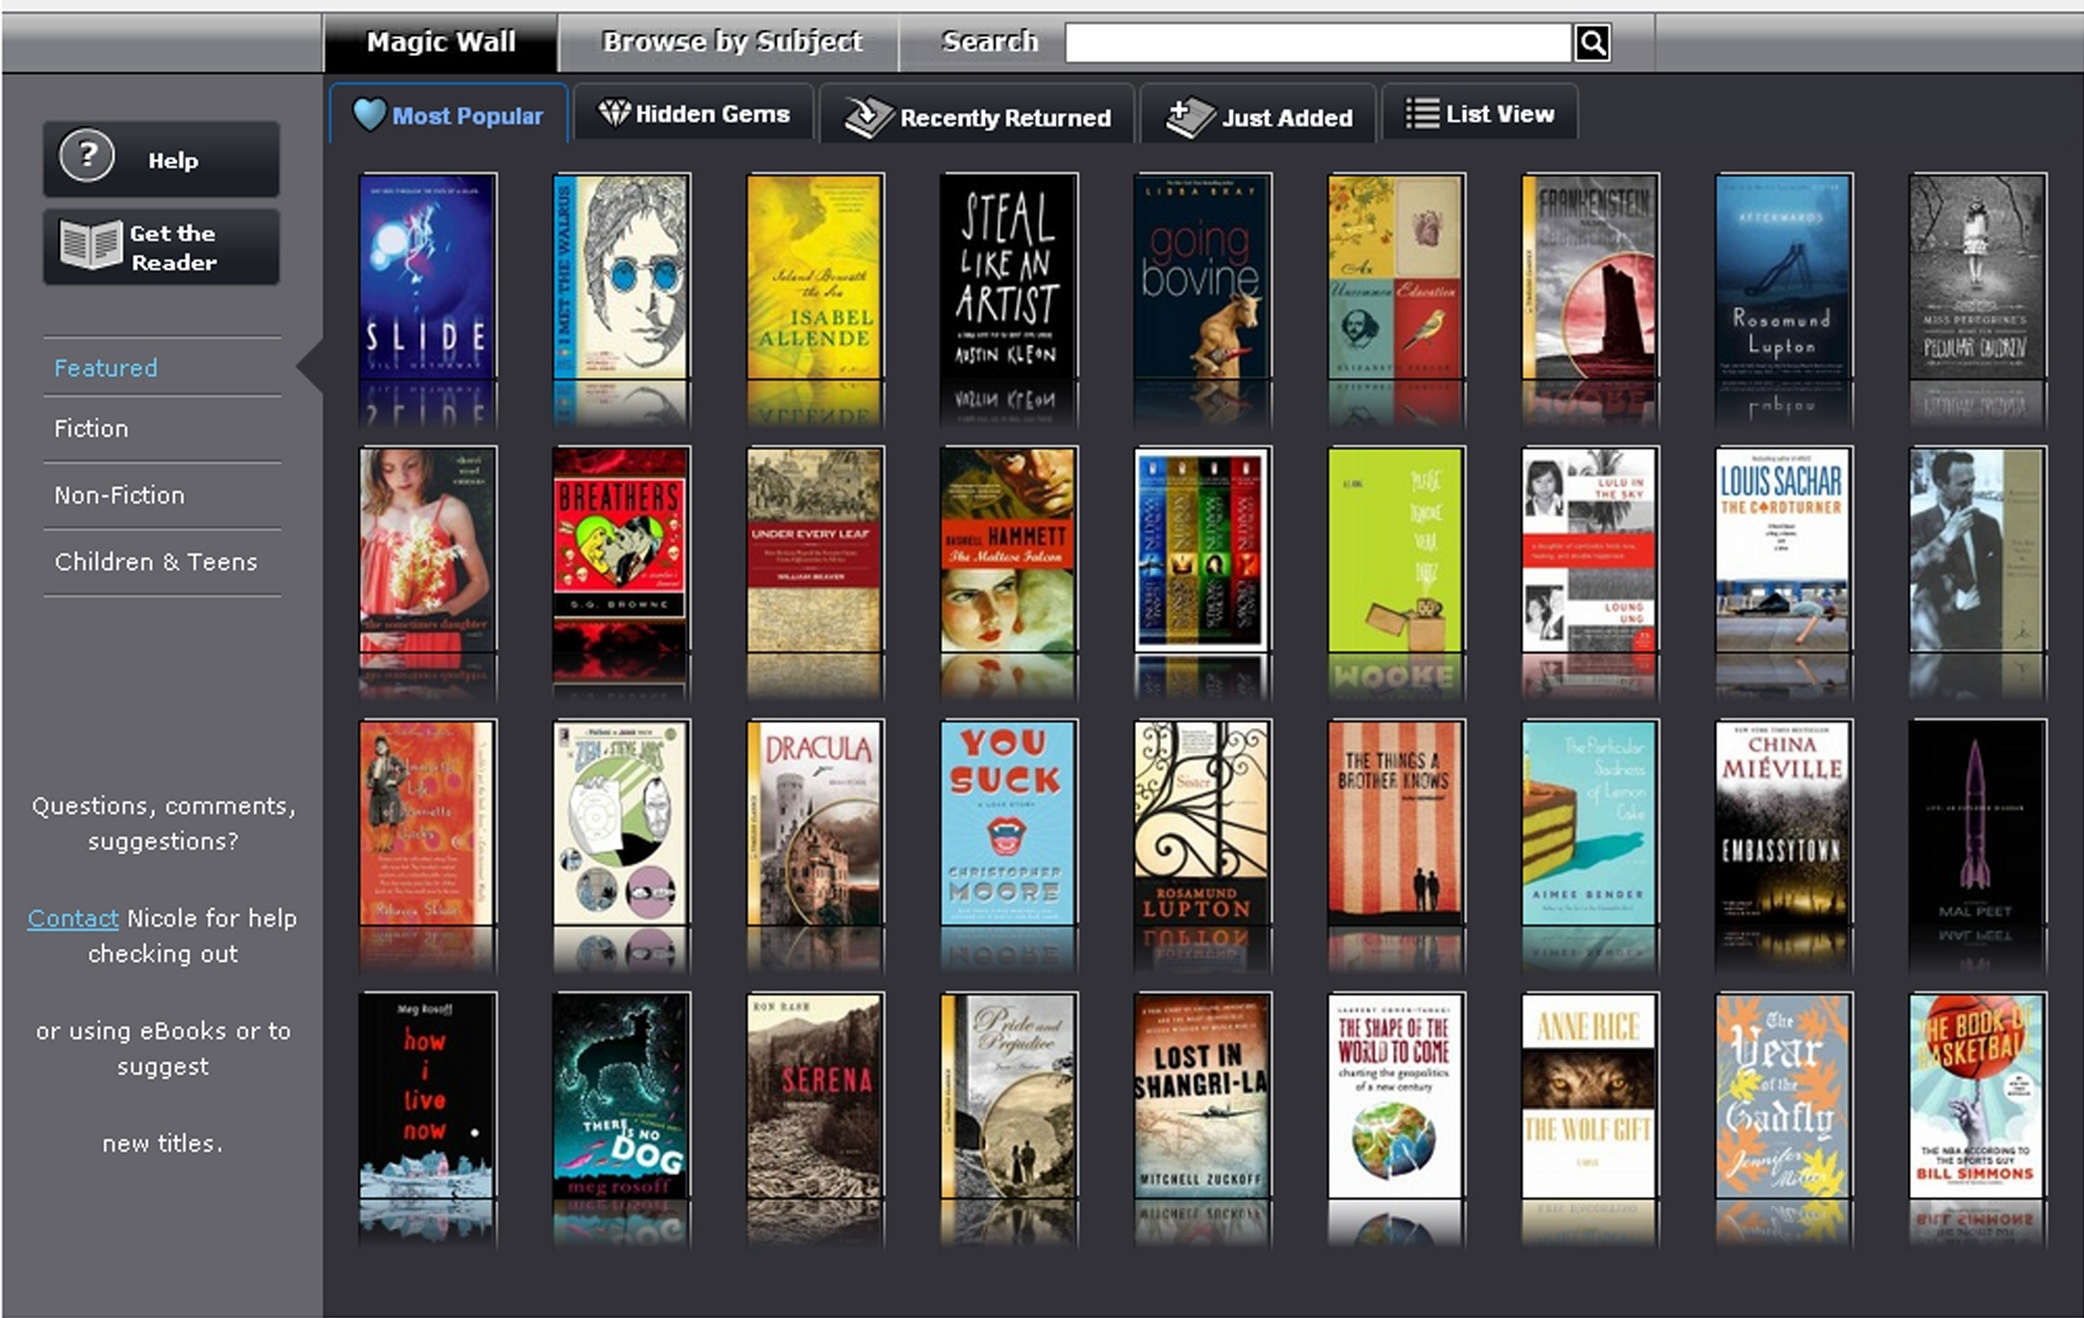Open Shape of the World to Come
Image resolution: width=2084 pixels, height=1318 pixels.
pos(1396,1096)
